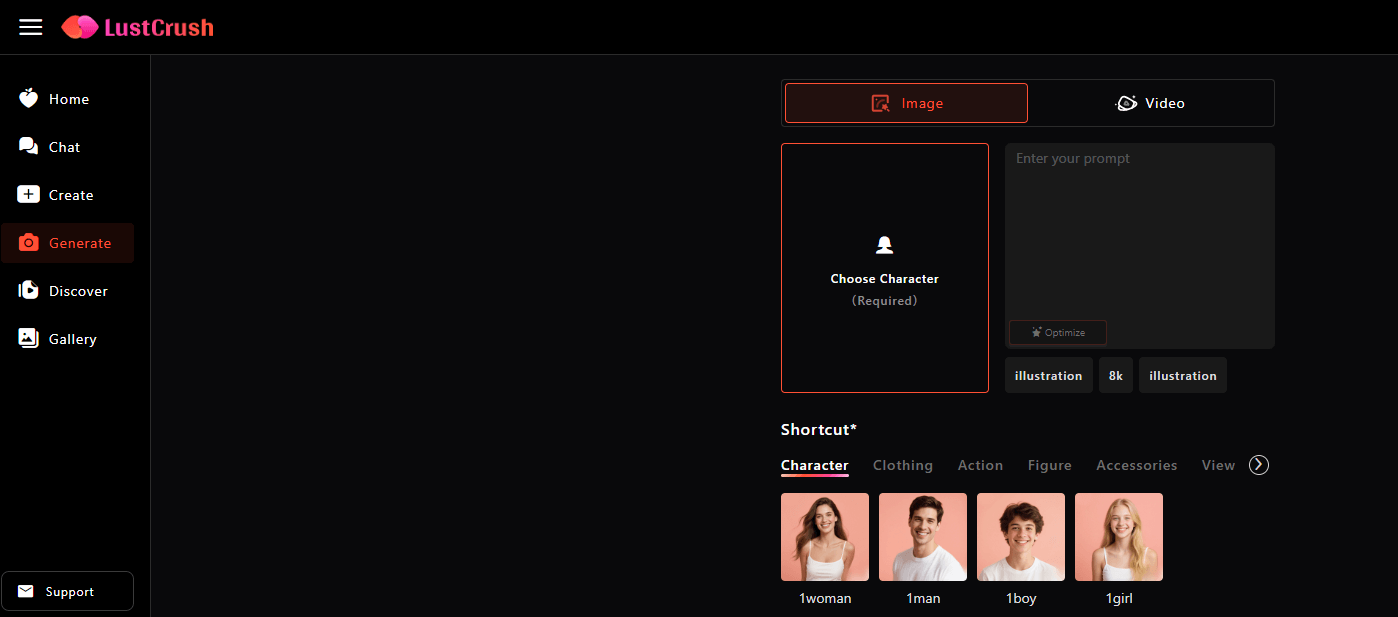This screenshot has height=617, width=1398.
Task: Add the 8k prompt tag
Action: click(1115, 374)
